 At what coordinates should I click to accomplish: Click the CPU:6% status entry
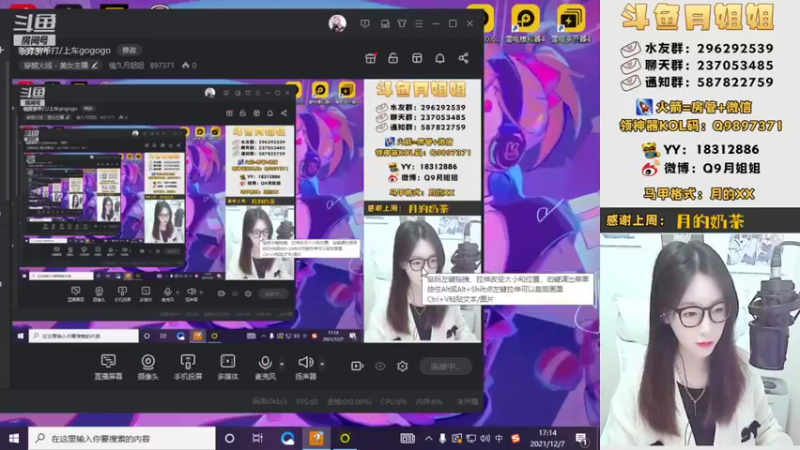click(393, 402)
